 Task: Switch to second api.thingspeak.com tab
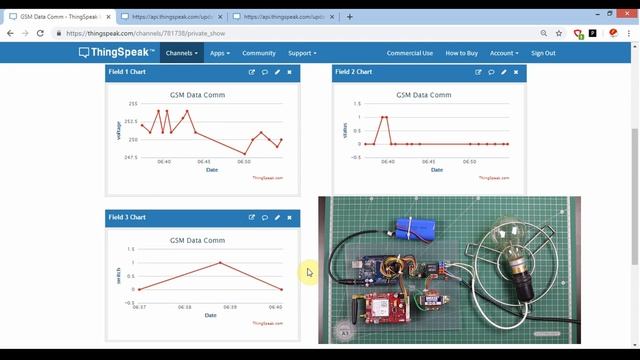click(x=171, y=17)
